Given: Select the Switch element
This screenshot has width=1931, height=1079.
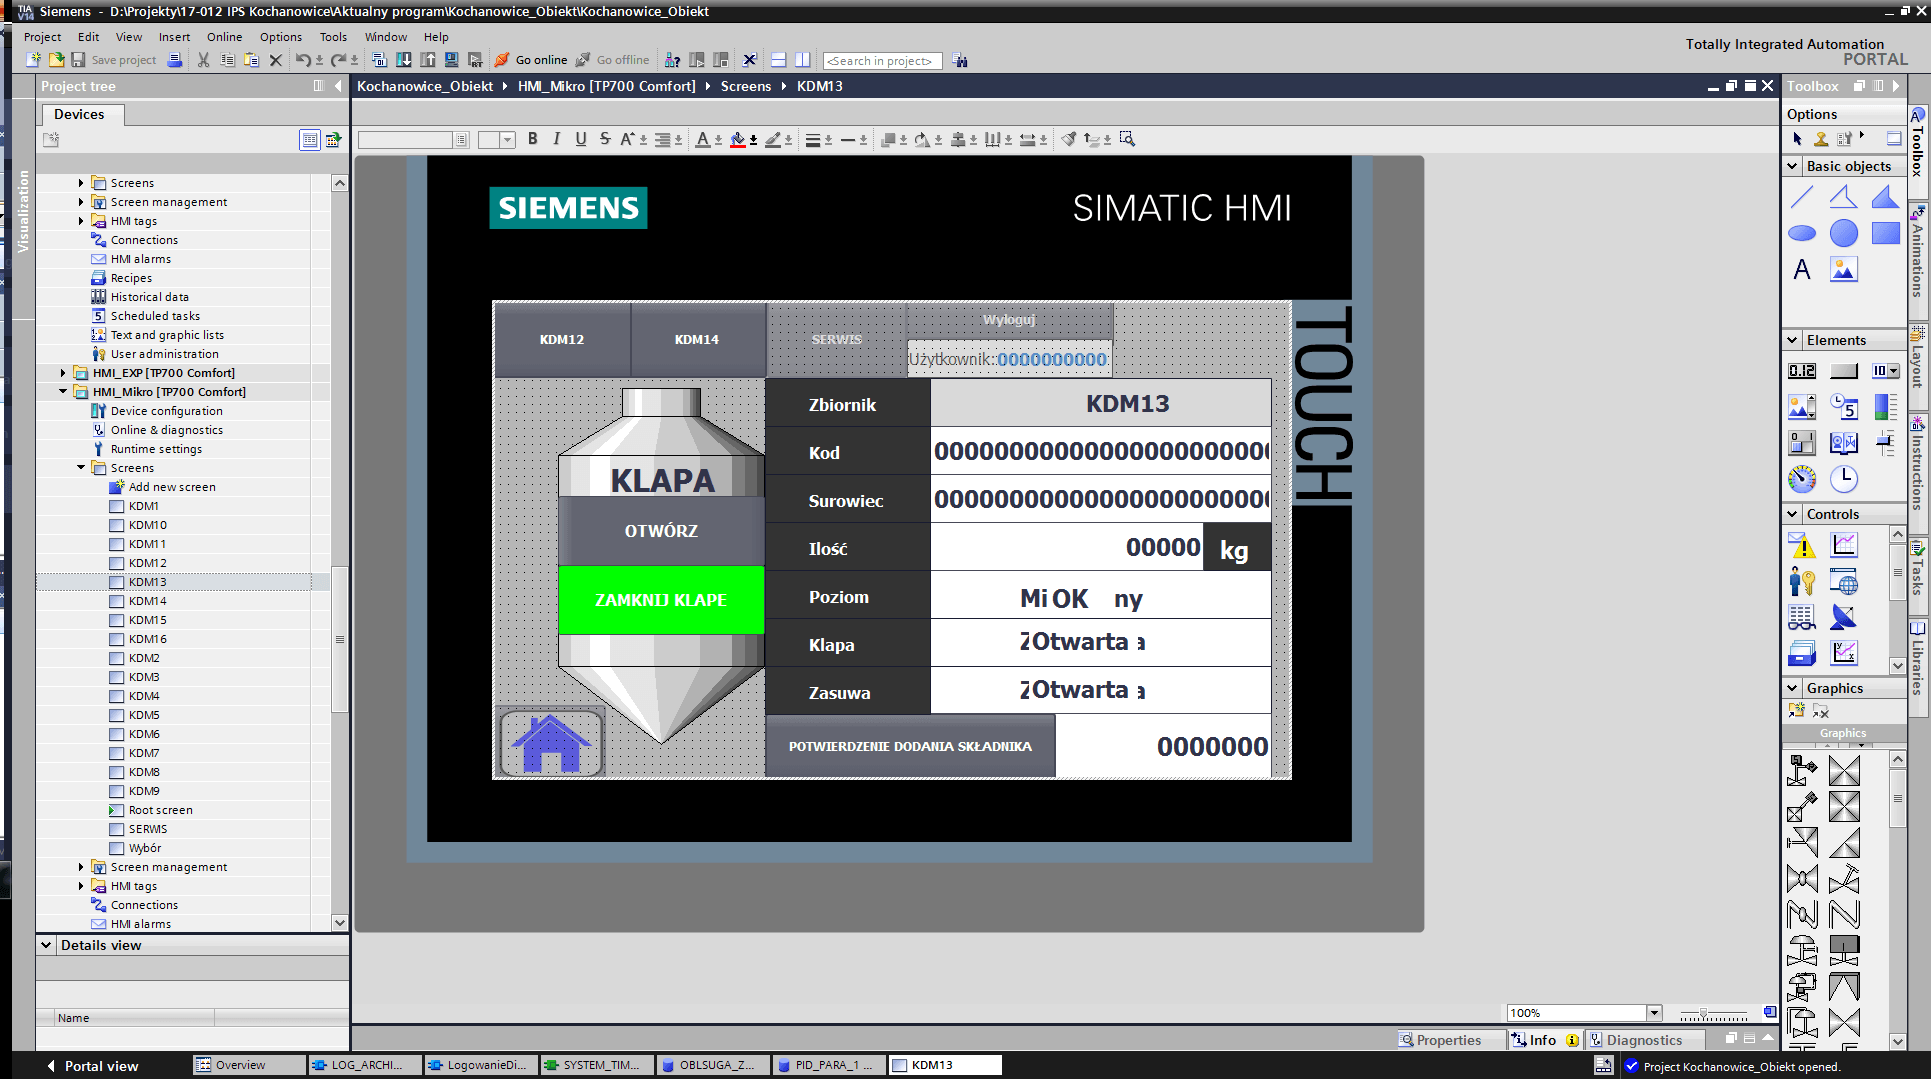Looking at the screenshot, I should (x=1802, y=443).
